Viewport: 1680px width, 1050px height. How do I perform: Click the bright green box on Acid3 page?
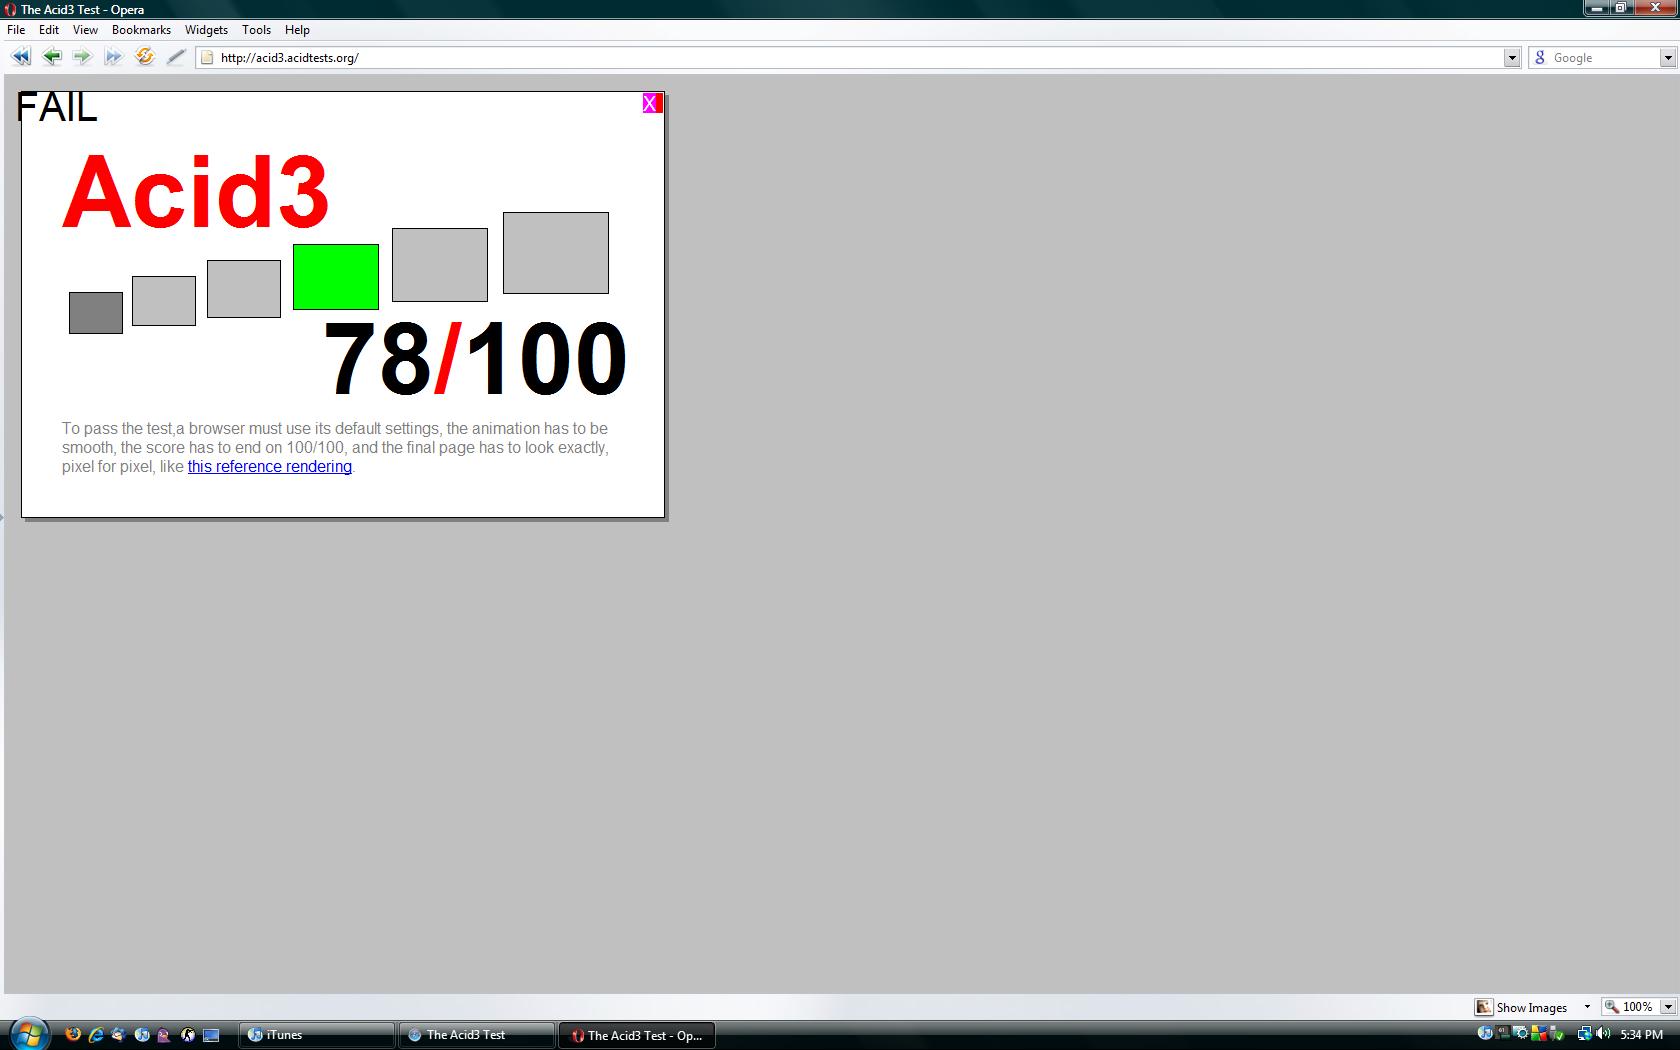tap(336, 277)
